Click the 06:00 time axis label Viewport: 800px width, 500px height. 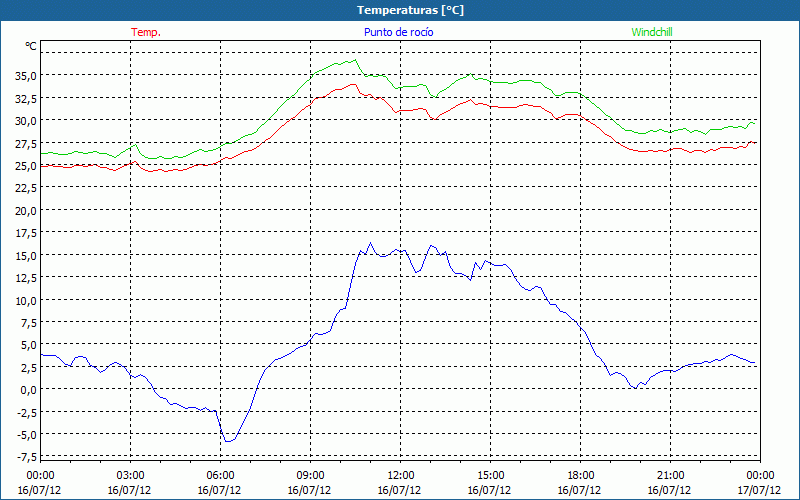[x=220, y=476]
